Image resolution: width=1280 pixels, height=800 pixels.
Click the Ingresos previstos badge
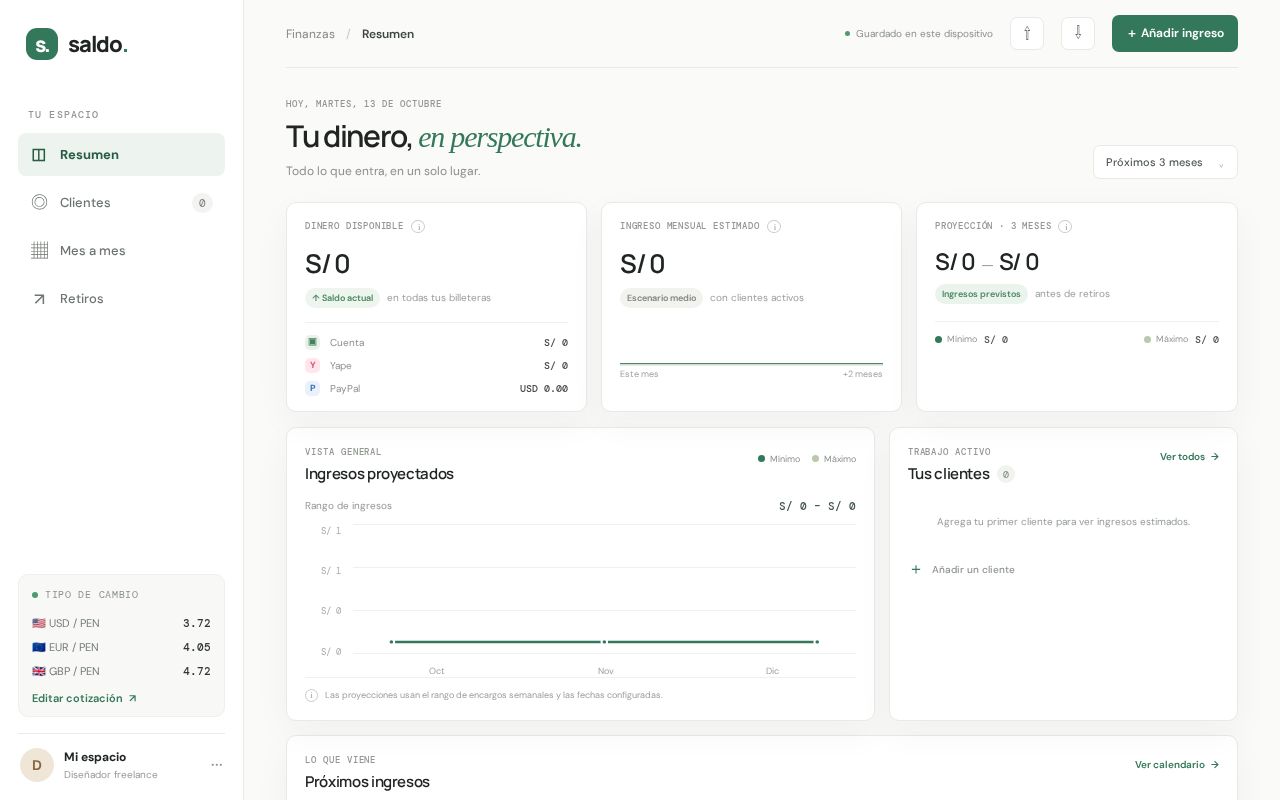coord(981,294)
